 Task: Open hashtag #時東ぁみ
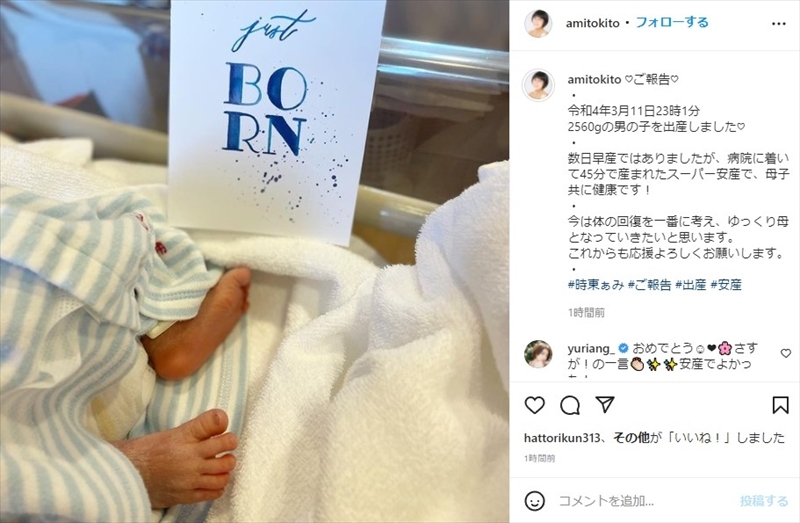pyautogui.click(x=596, y=285)
